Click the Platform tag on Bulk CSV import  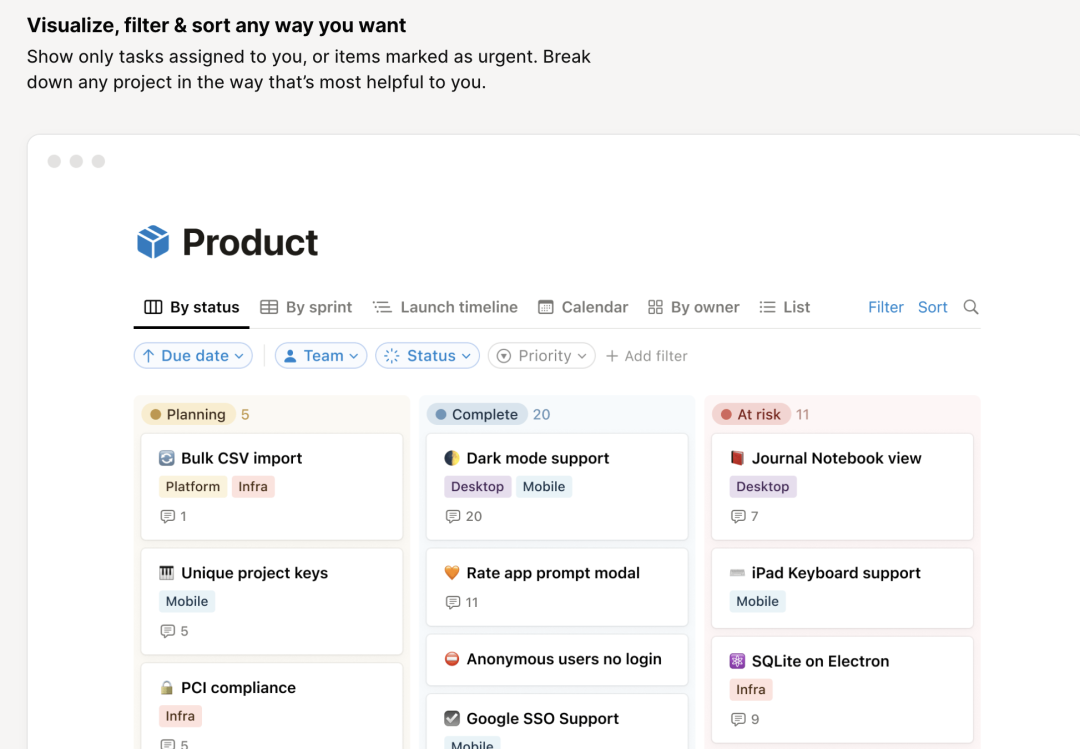click(193, 486)
